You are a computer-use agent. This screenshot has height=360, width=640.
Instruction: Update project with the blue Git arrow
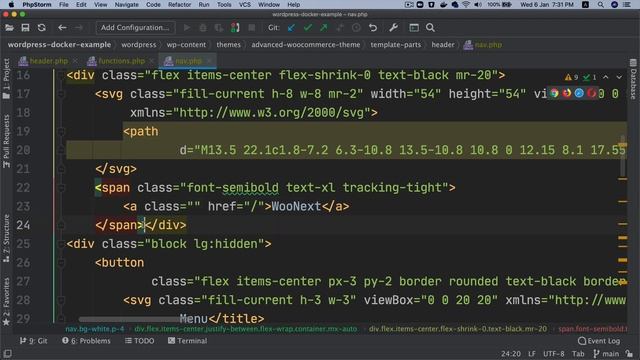291,28
